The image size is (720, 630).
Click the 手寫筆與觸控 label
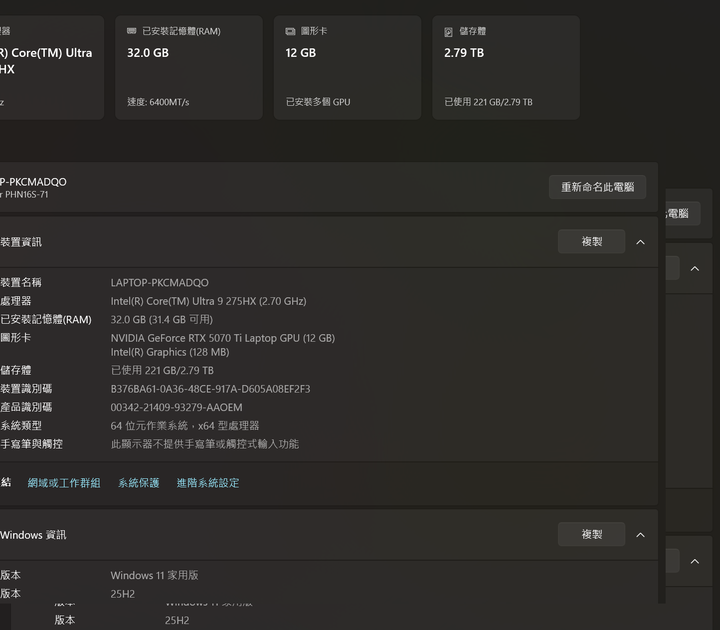[31, 444]
